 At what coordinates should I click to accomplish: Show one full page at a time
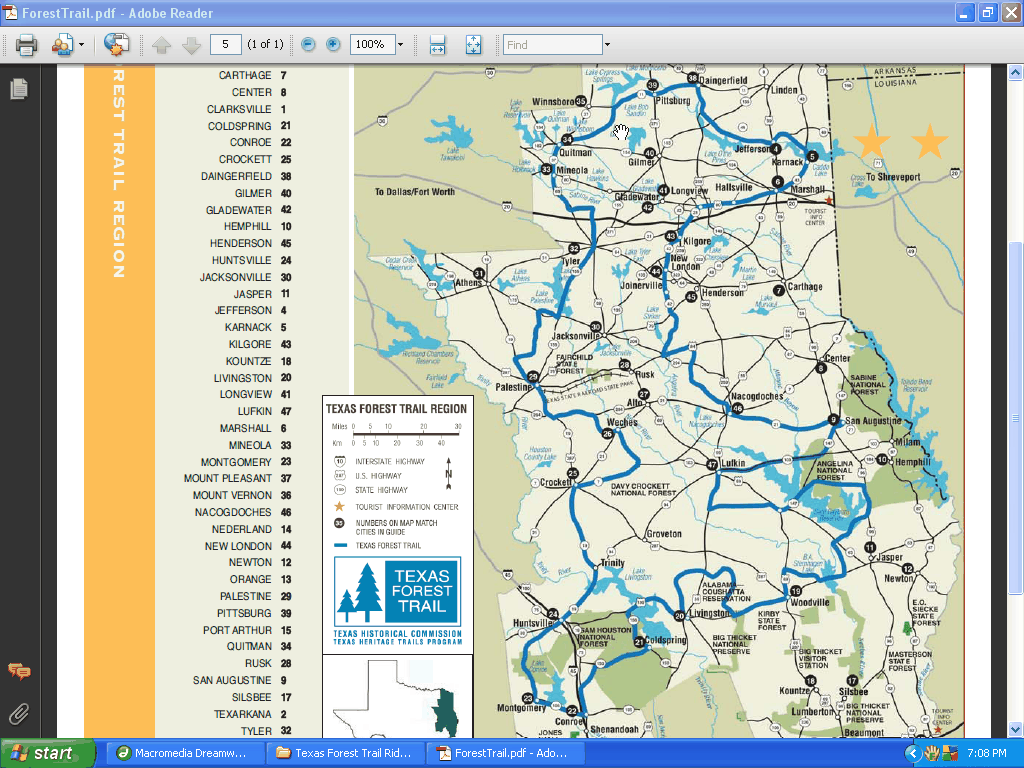click(473, 45)
